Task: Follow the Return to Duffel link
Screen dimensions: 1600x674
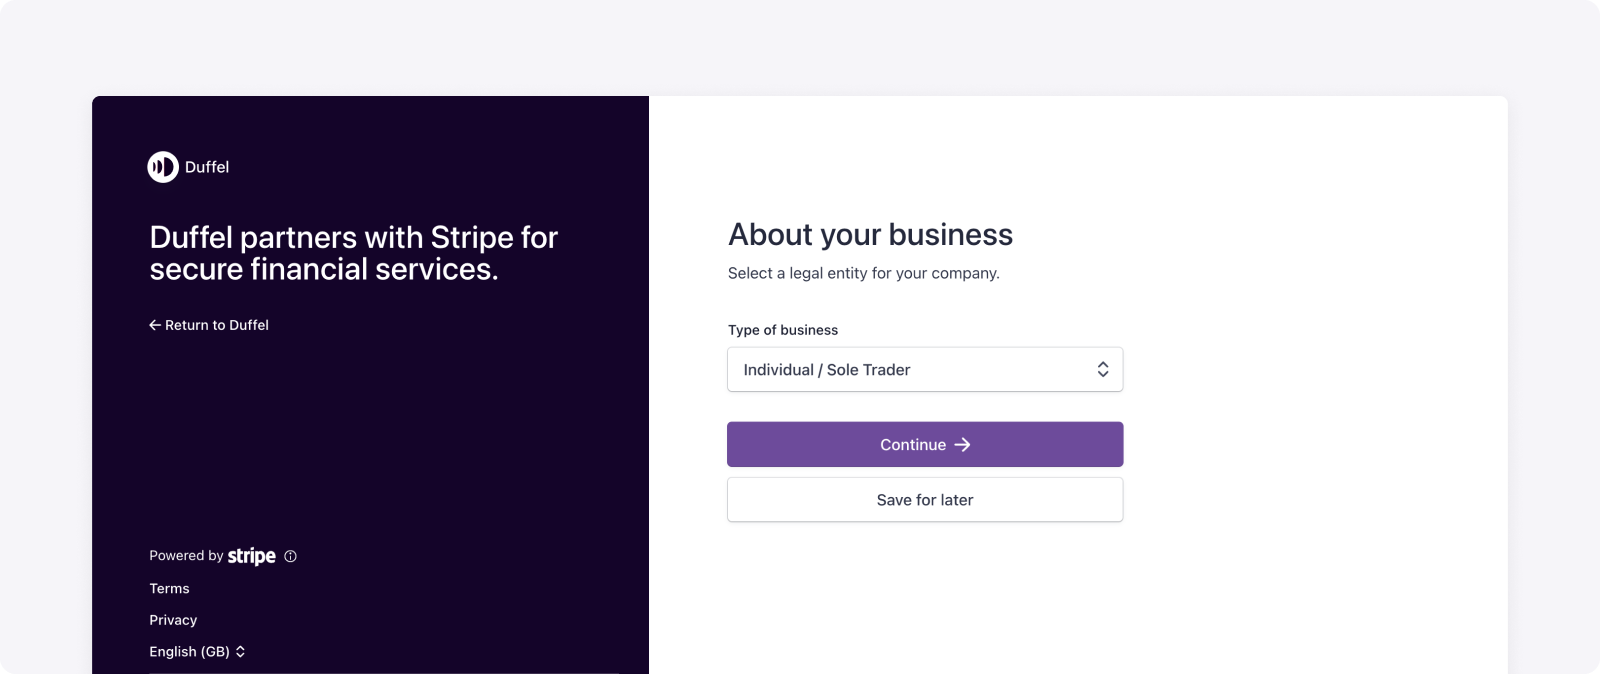Action: (x=209, y=325)
